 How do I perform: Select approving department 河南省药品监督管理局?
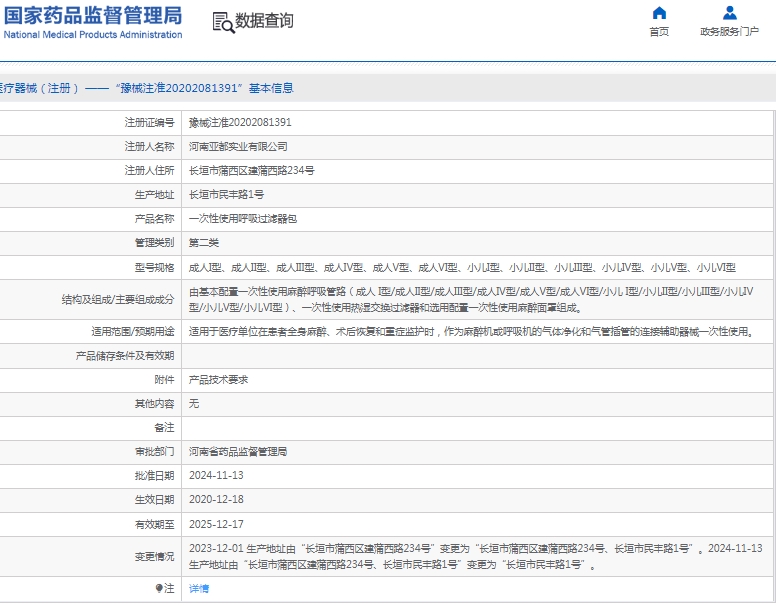pyautogui.click(x=238, y=452)
